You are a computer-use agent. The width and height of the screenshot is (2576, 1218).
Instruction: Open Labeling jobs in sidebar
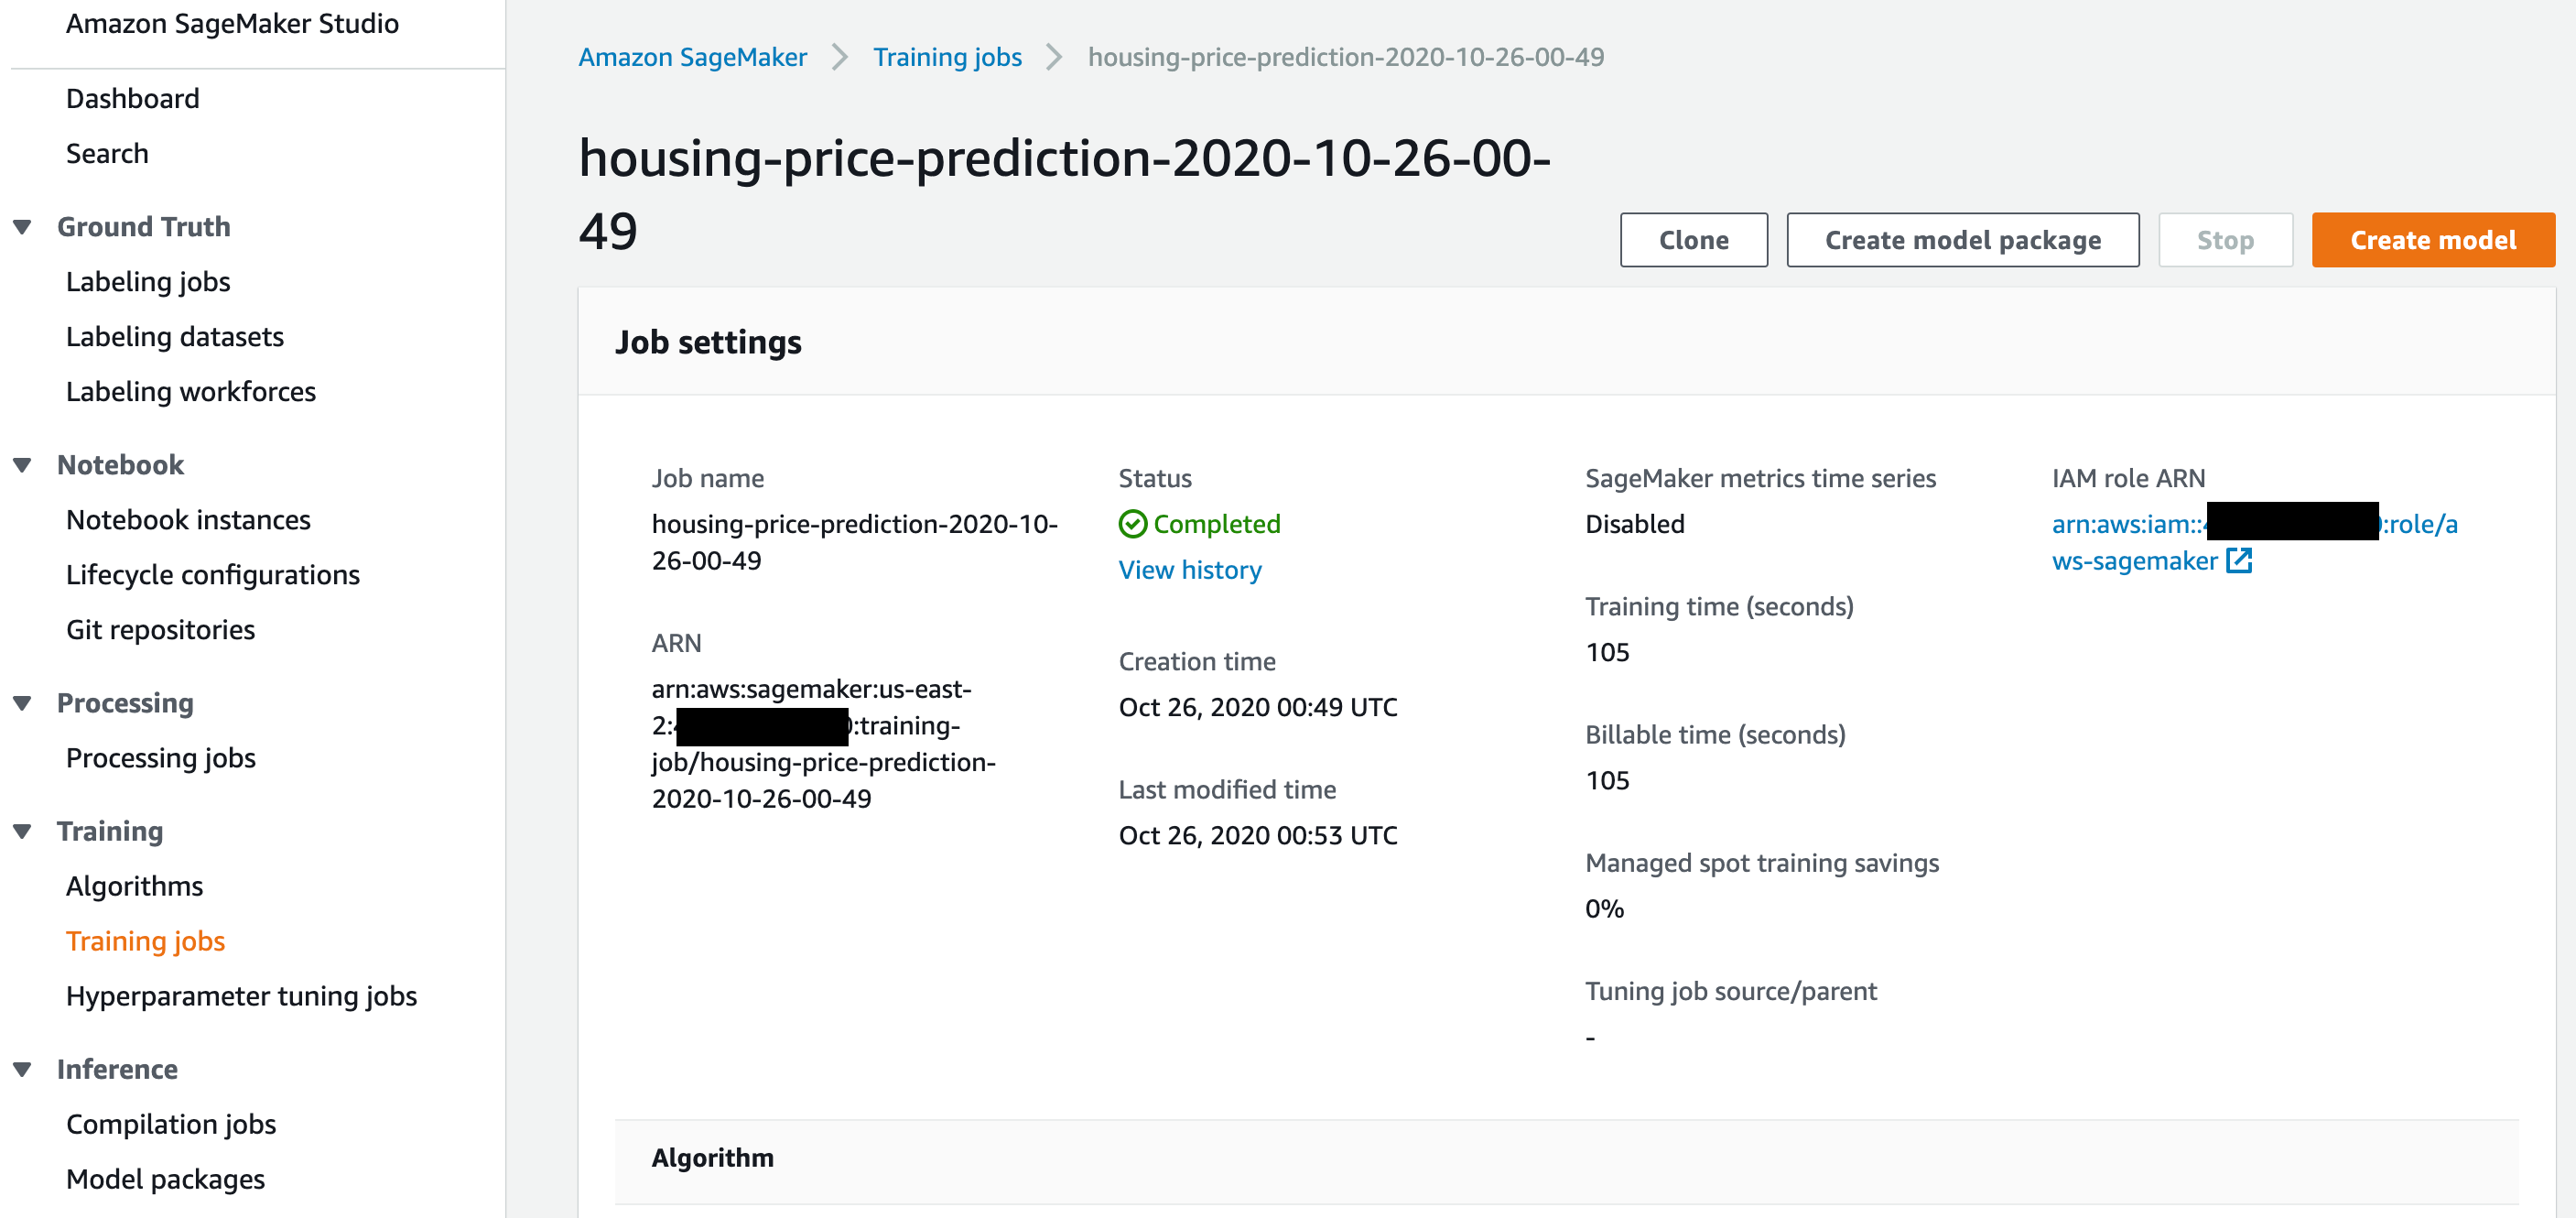148,282
